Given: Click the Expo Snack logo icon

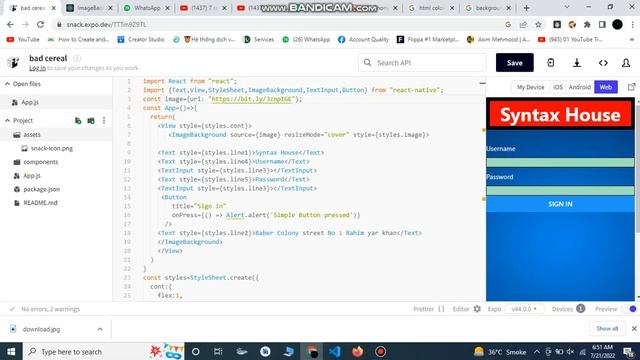Looking at the screenshot, I should [x=13, y=62].
